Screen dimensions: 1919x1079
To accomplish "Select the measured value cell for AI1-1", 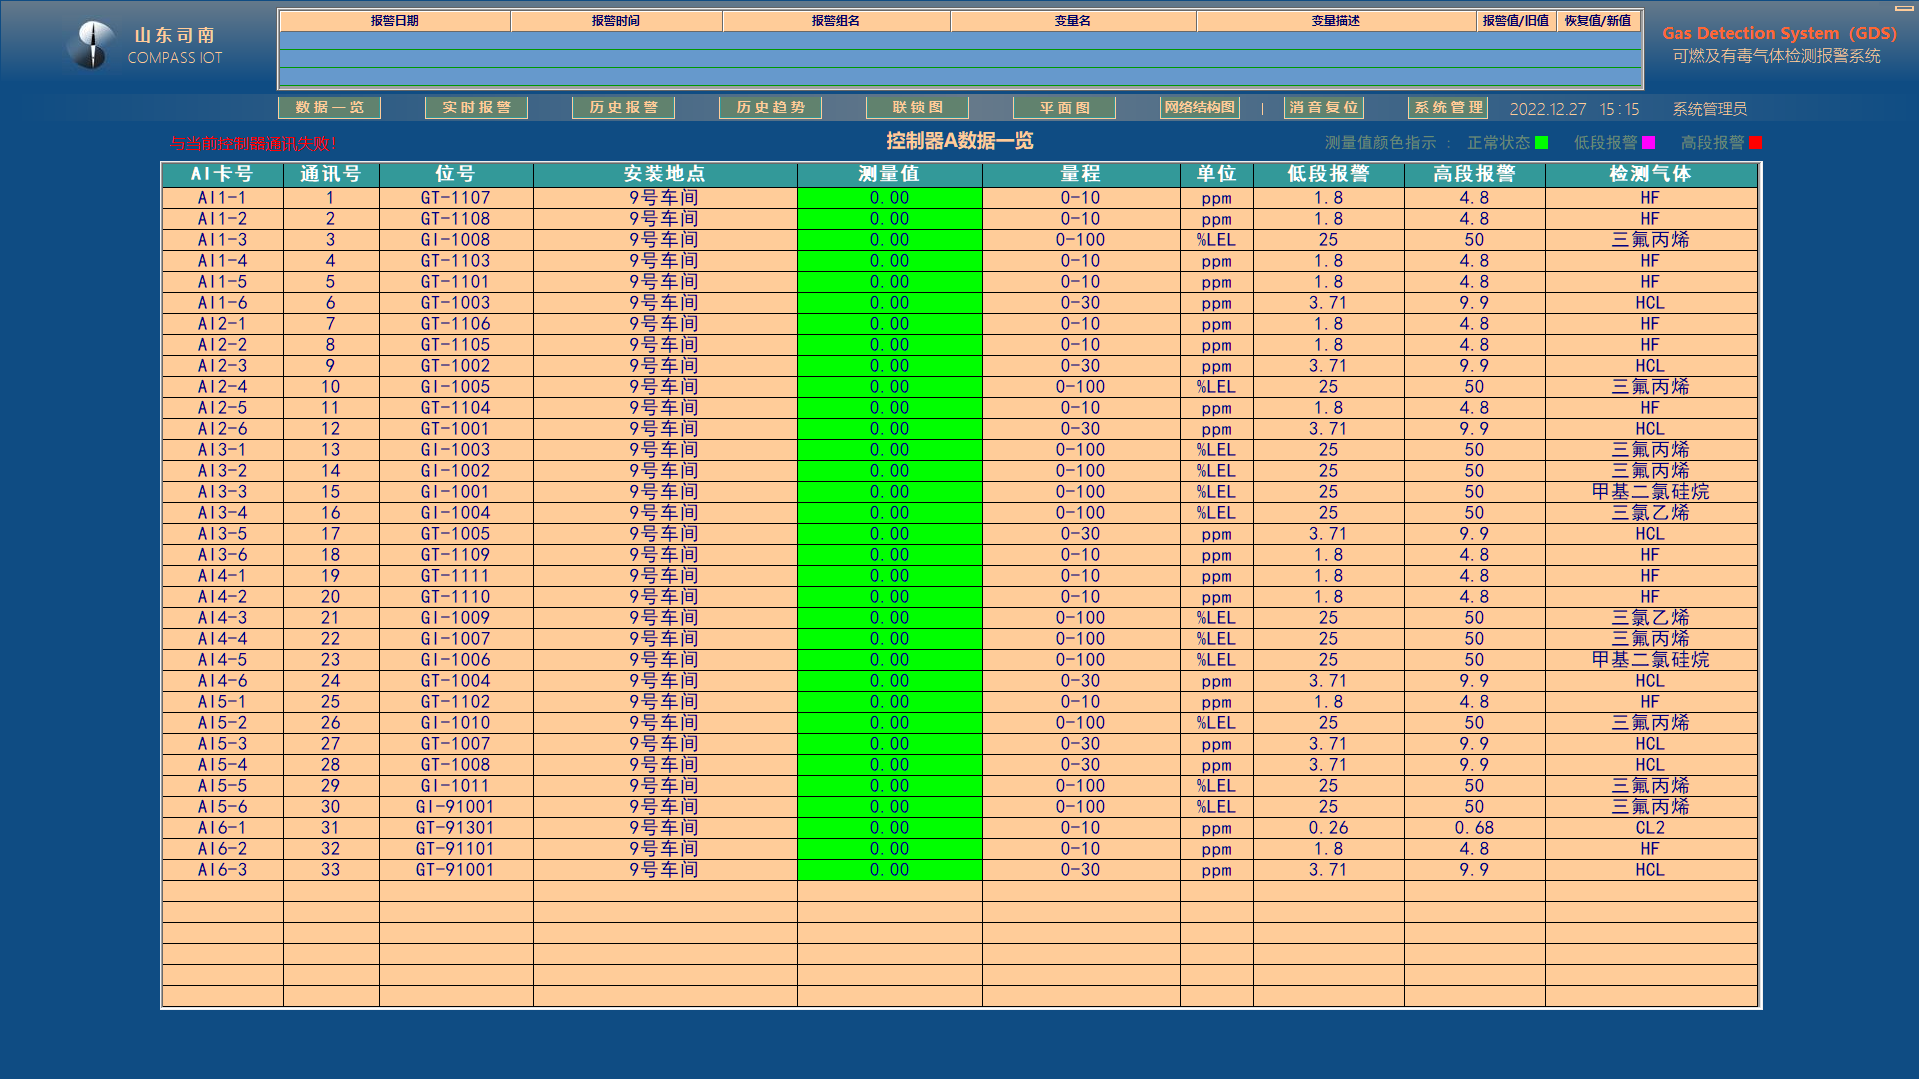I will (x=889, y=198).
